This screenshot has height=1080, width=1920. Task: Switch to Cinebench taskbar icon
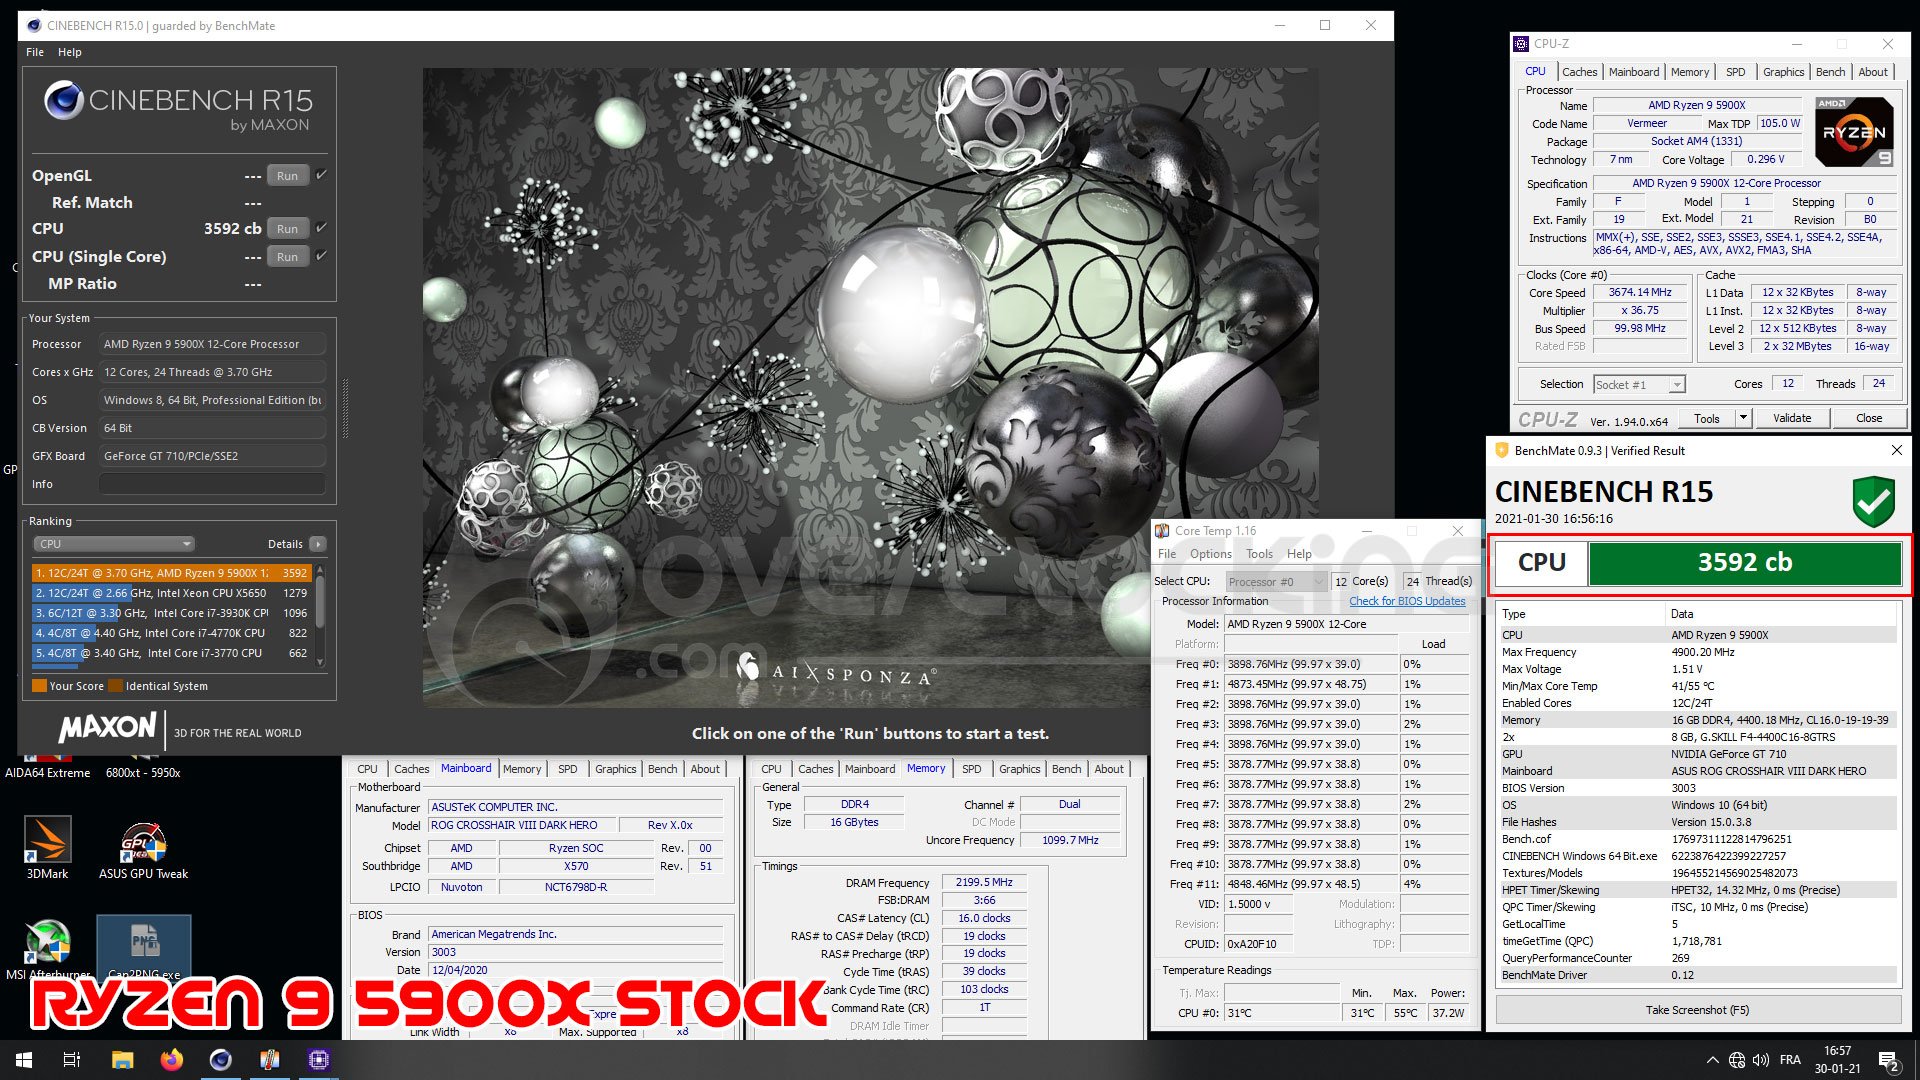220,1060
